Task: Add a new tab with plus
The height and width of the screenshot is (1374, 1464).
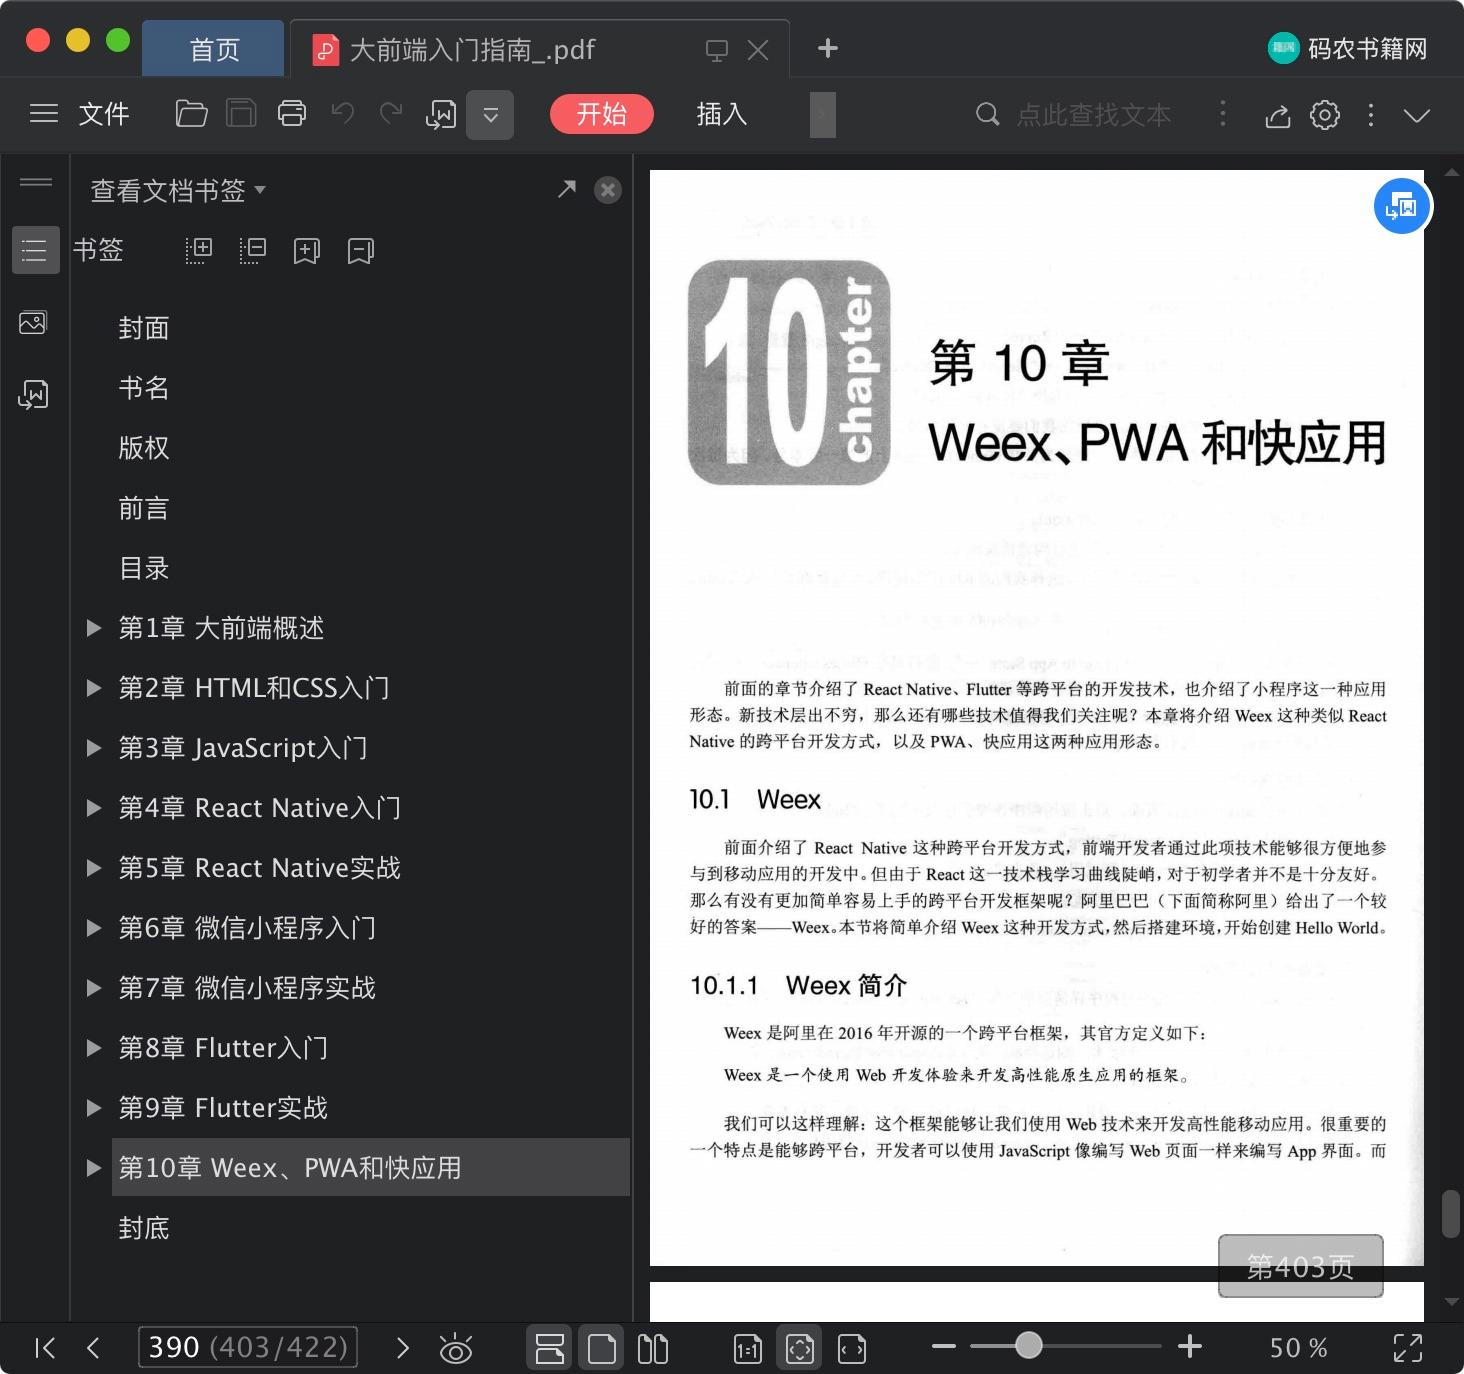Action: pyautogui.click(x=828, y=48)
